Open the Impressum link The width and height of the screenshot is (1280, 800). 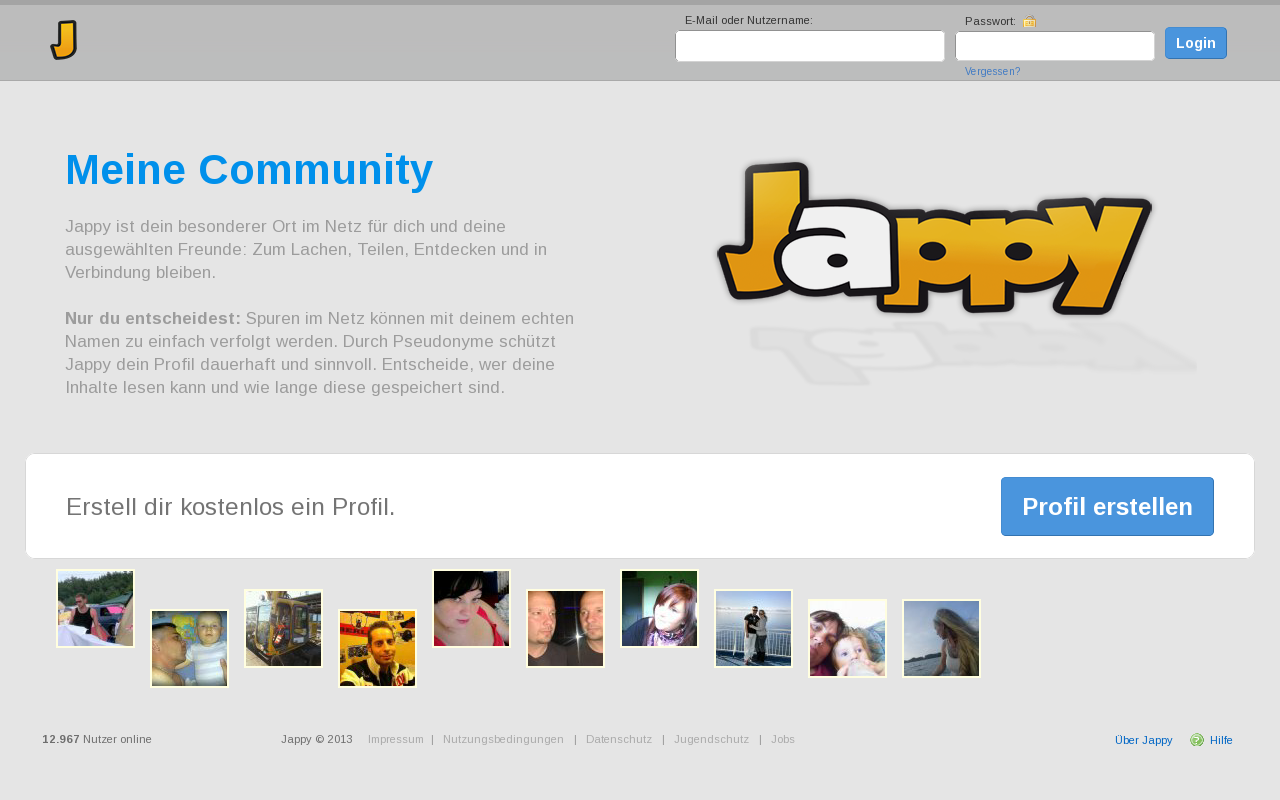coord(395,740)
